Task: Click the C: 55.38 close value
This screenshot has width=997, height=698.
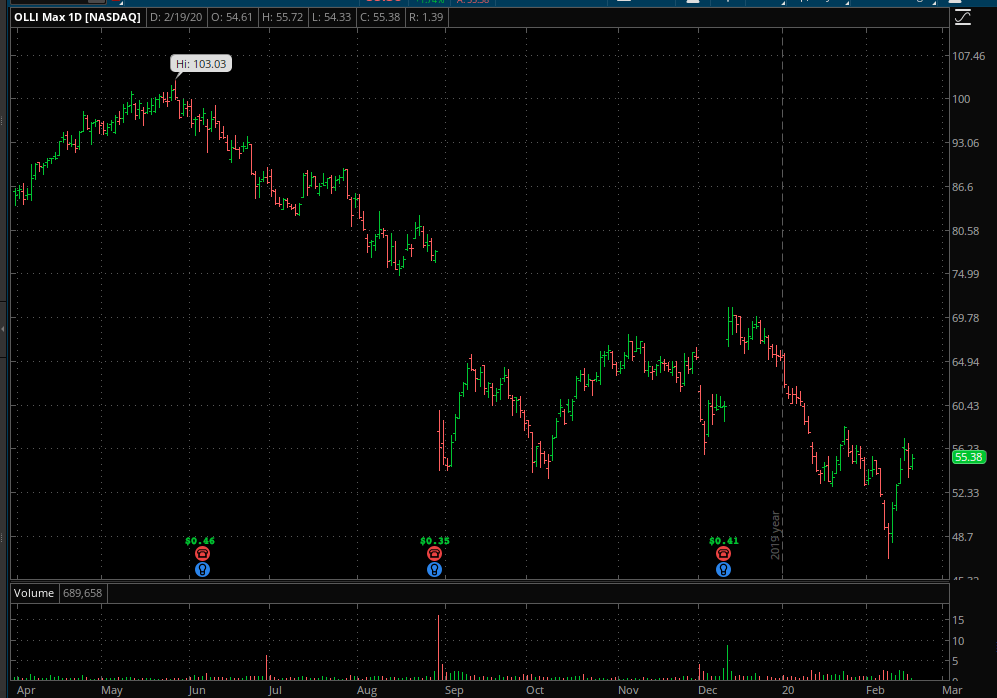Action: (x=380, y=17)
